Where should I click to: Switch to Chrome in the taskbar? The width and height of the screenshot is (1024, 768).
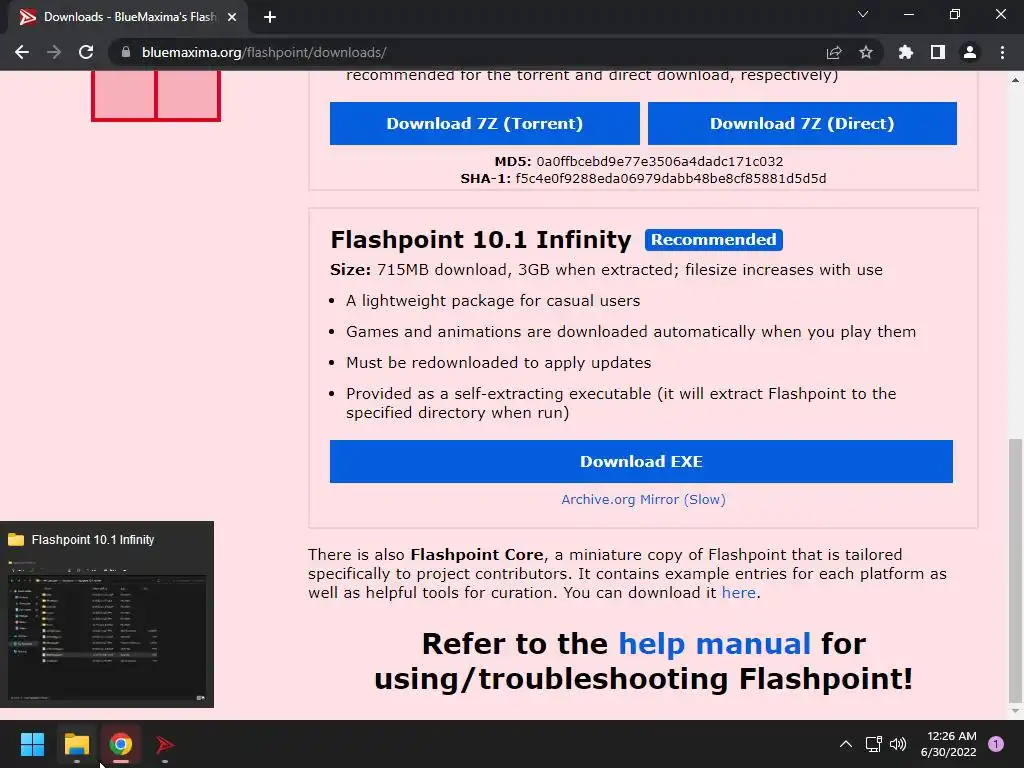[x=121, y=744]
